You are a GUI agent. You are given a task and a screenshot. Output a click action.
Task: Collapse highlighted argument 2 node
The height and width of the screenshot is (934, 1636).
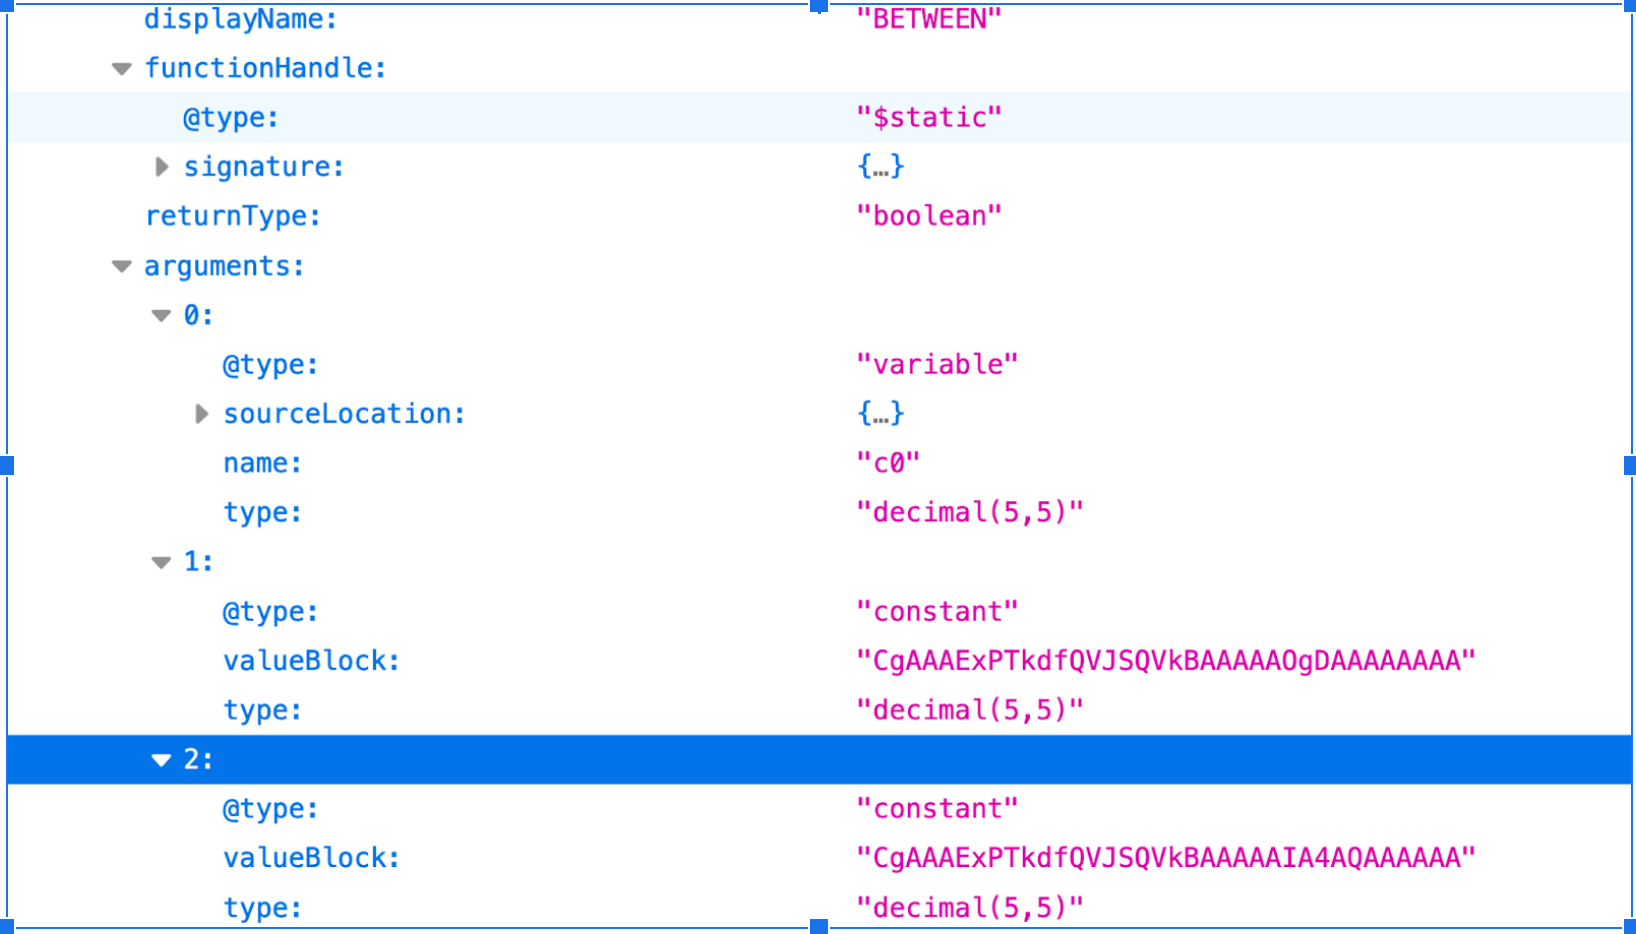pos(161,761)
